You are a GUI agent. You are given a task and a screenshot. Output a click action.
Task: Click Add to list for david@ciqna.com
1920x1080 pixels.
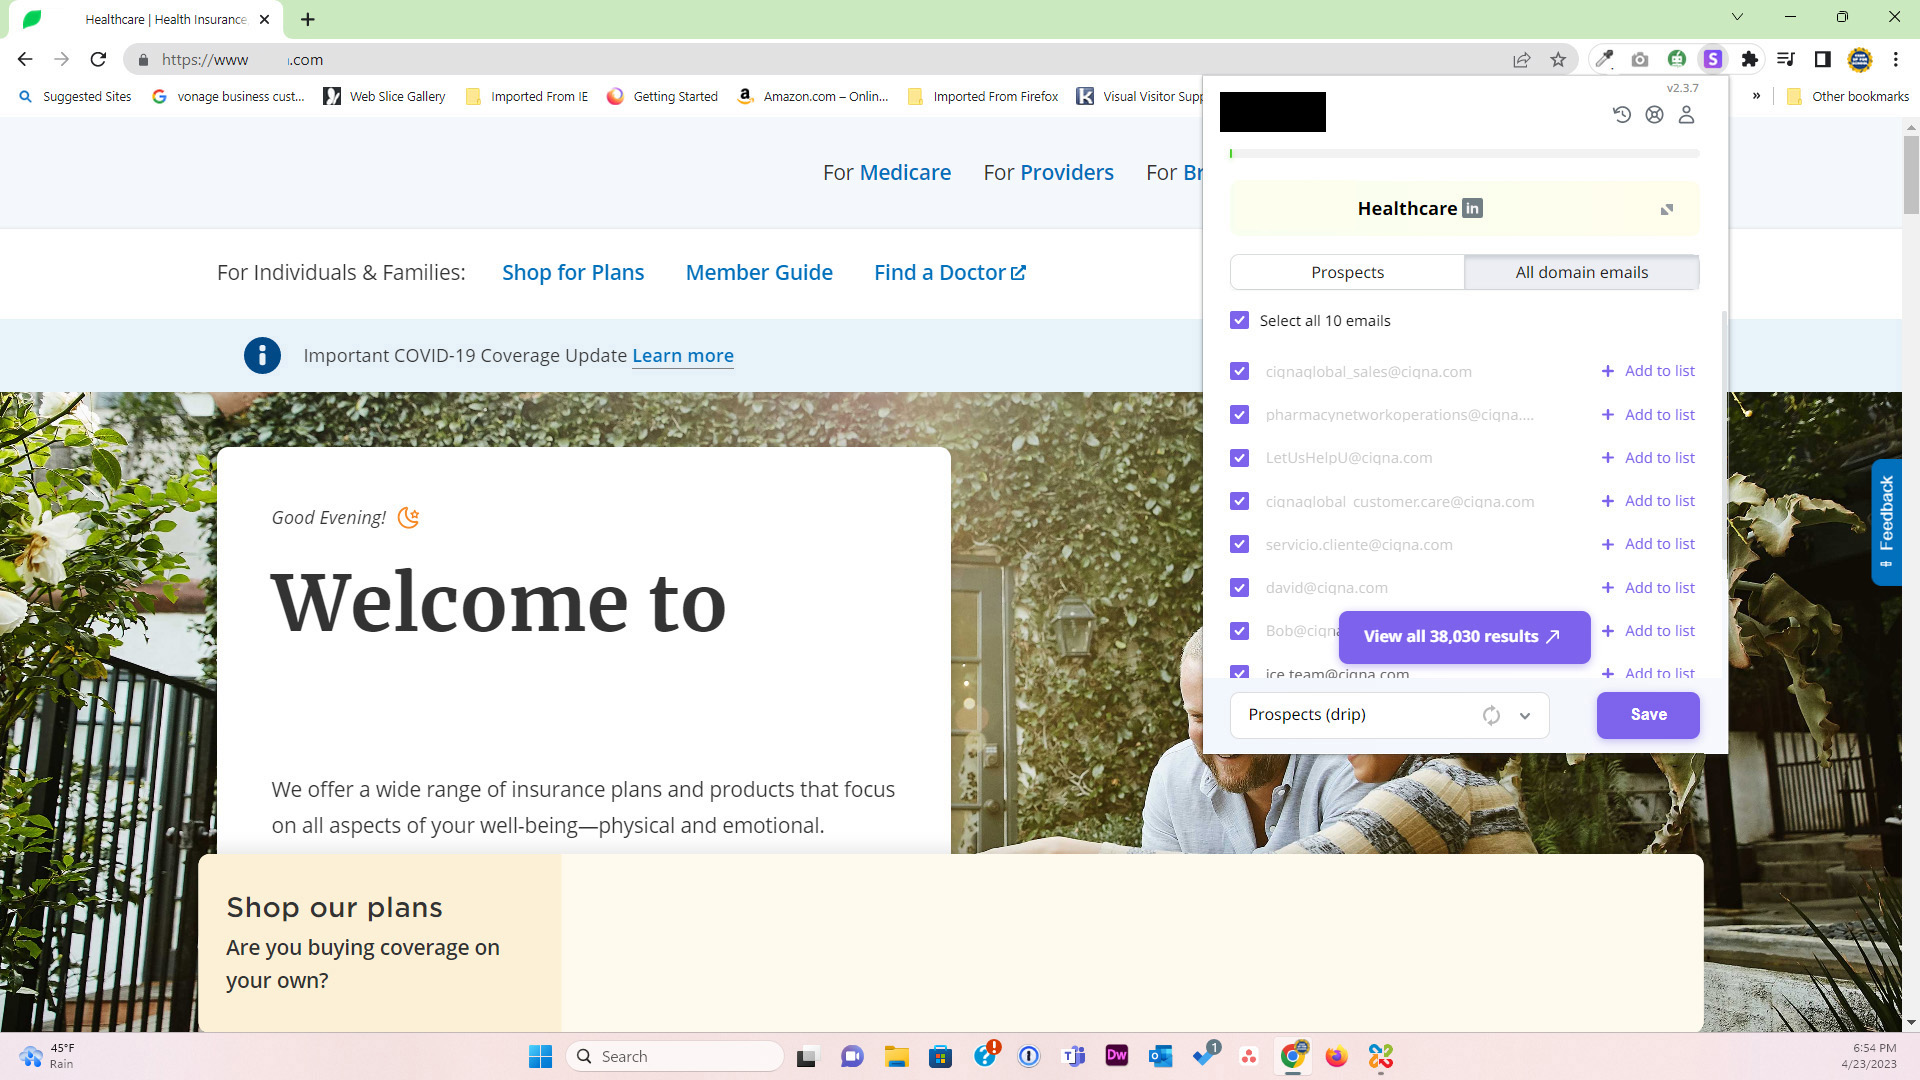[1647, 587]
